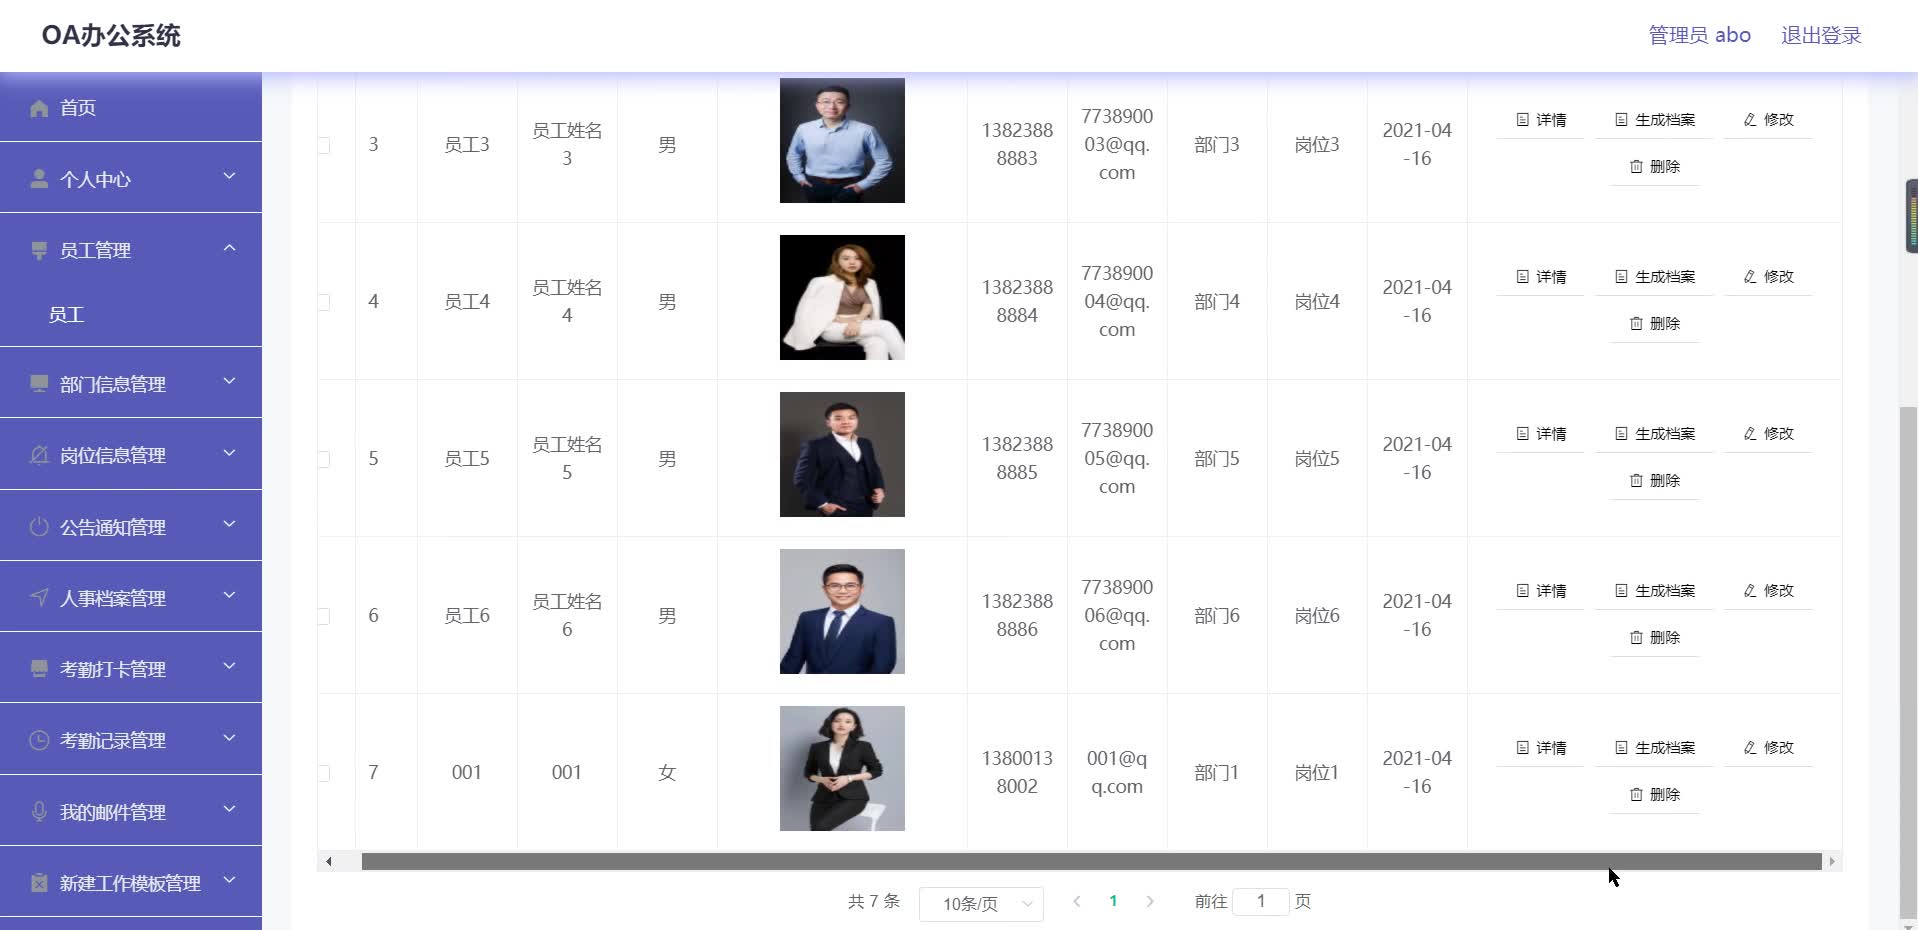Click the 人事档案管理 paper-plane icon
This screenshot has width=1918, height=930.
point(38,598)
